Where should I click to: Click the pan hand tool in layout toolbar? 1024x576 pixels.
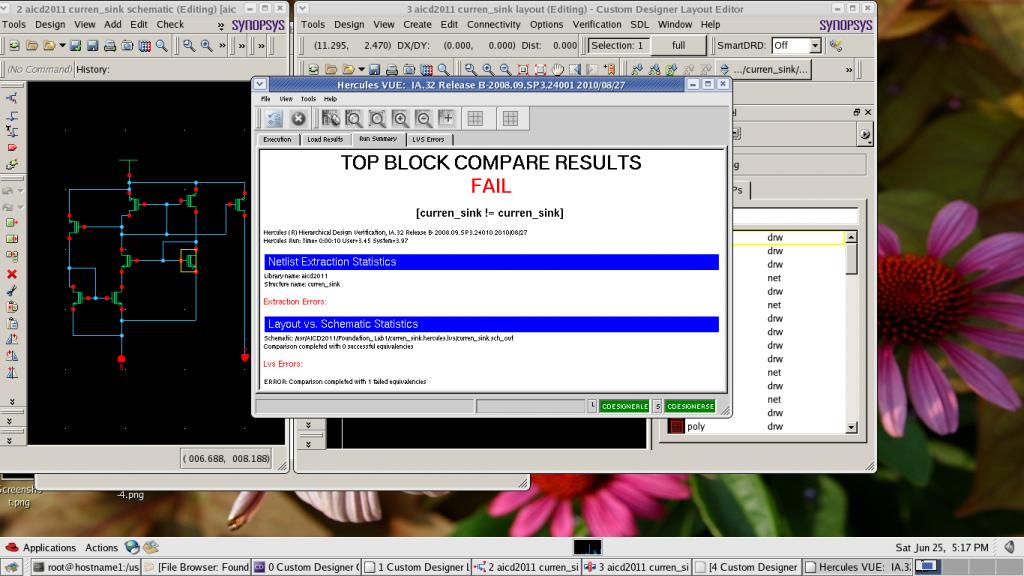click(x=557, y=69)
